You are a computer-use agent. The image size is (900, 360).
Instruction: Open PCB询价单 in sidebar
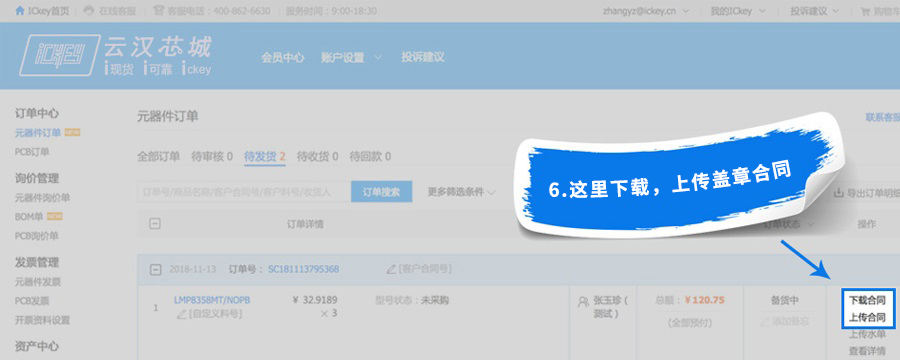37,235
